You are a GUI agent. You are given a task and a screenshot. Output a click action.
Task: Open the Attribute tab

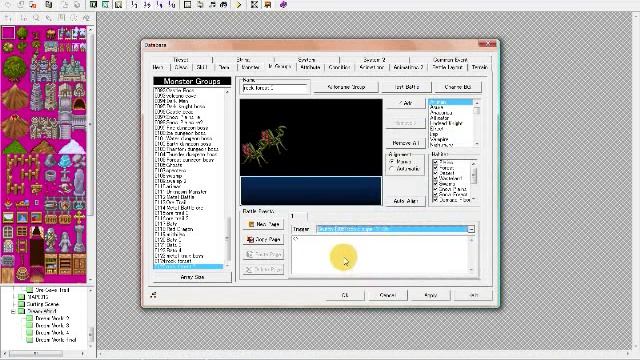[310, 67]
